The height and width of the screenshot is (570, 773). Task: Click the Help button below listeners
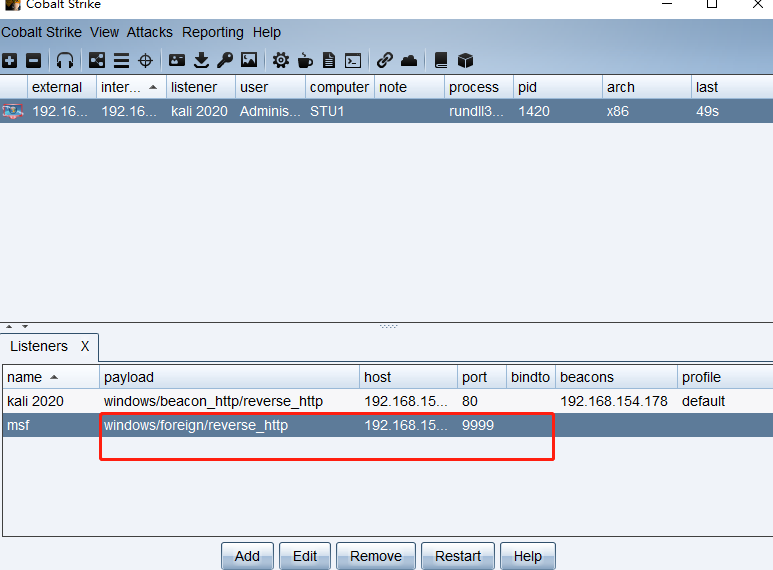click(x=527, y=556)
